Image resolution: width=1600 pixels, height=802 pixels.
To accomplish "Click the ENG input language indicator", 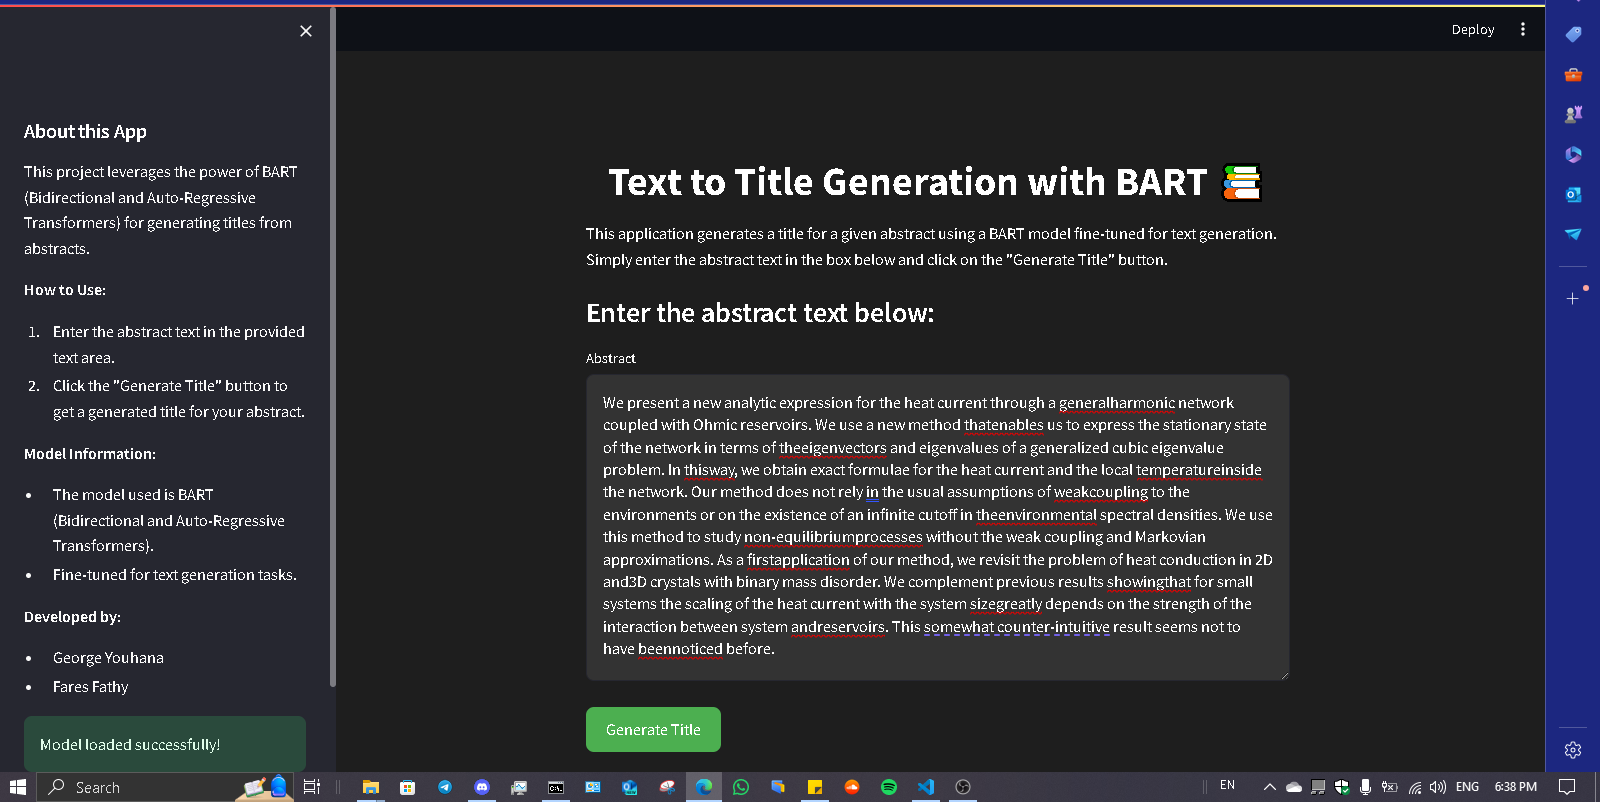I will (1467, 787).
